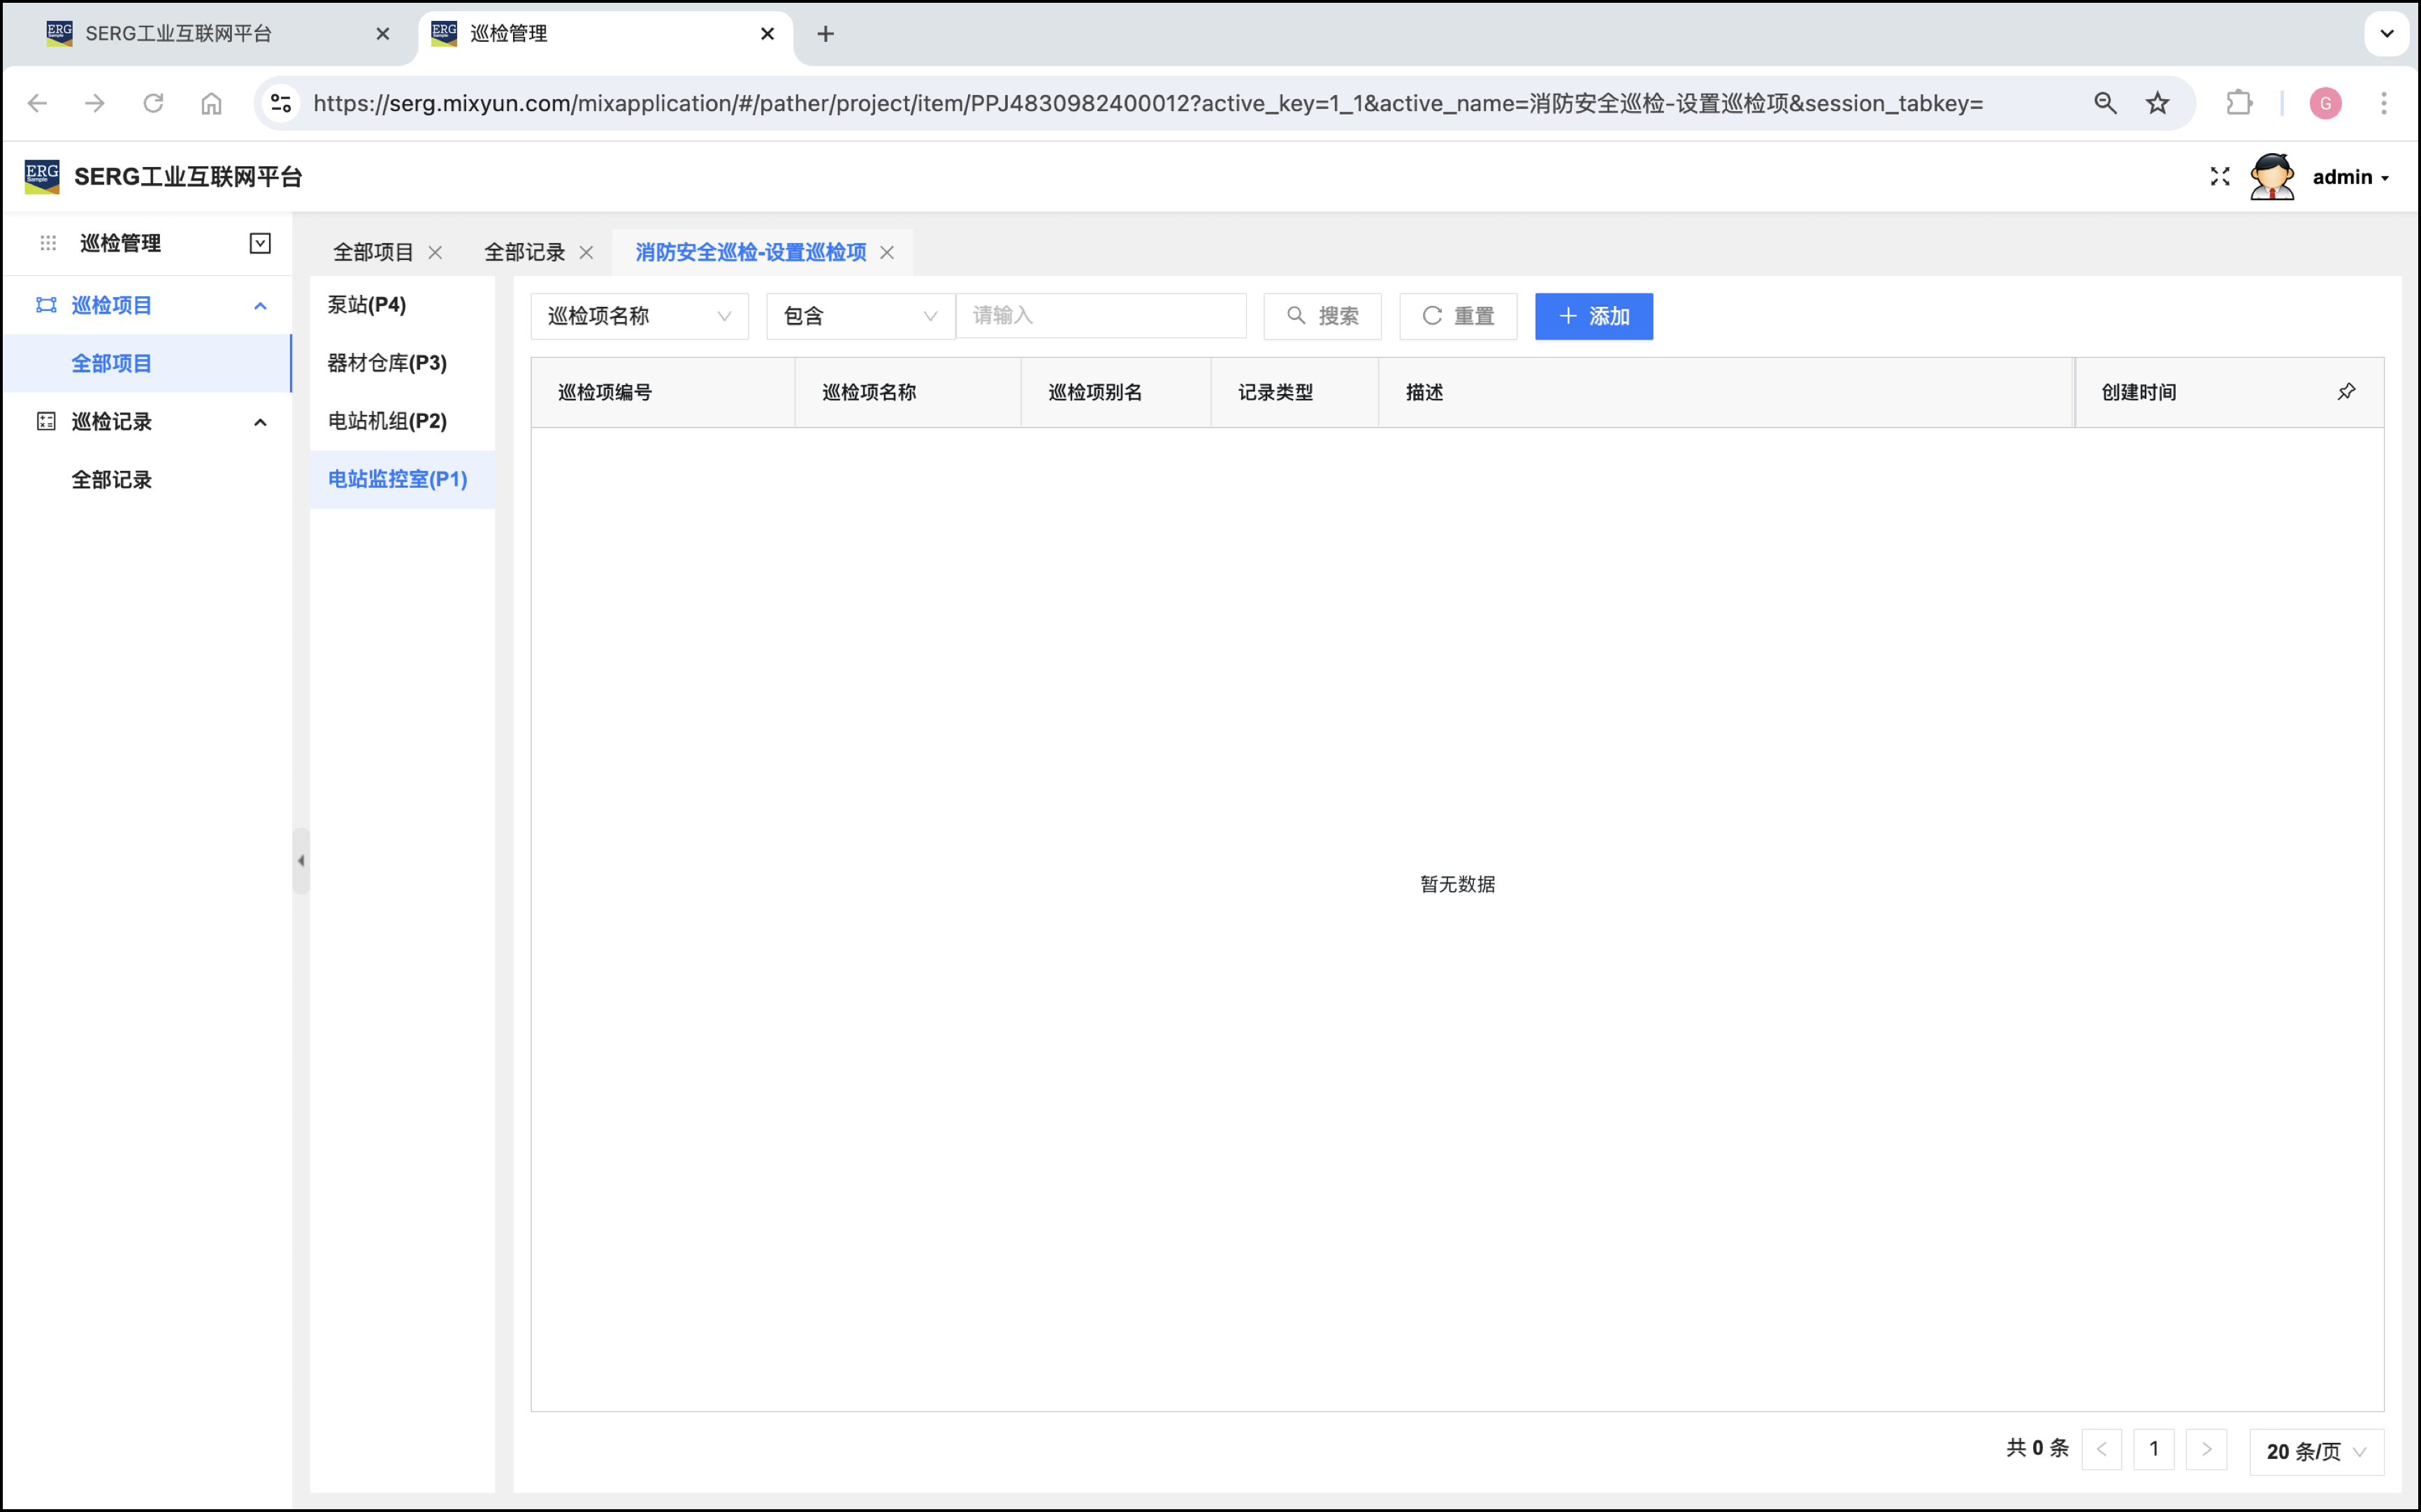Click the 添加 button
This screenshot has width=2421, height=1512.
[x=1593, y=316]
